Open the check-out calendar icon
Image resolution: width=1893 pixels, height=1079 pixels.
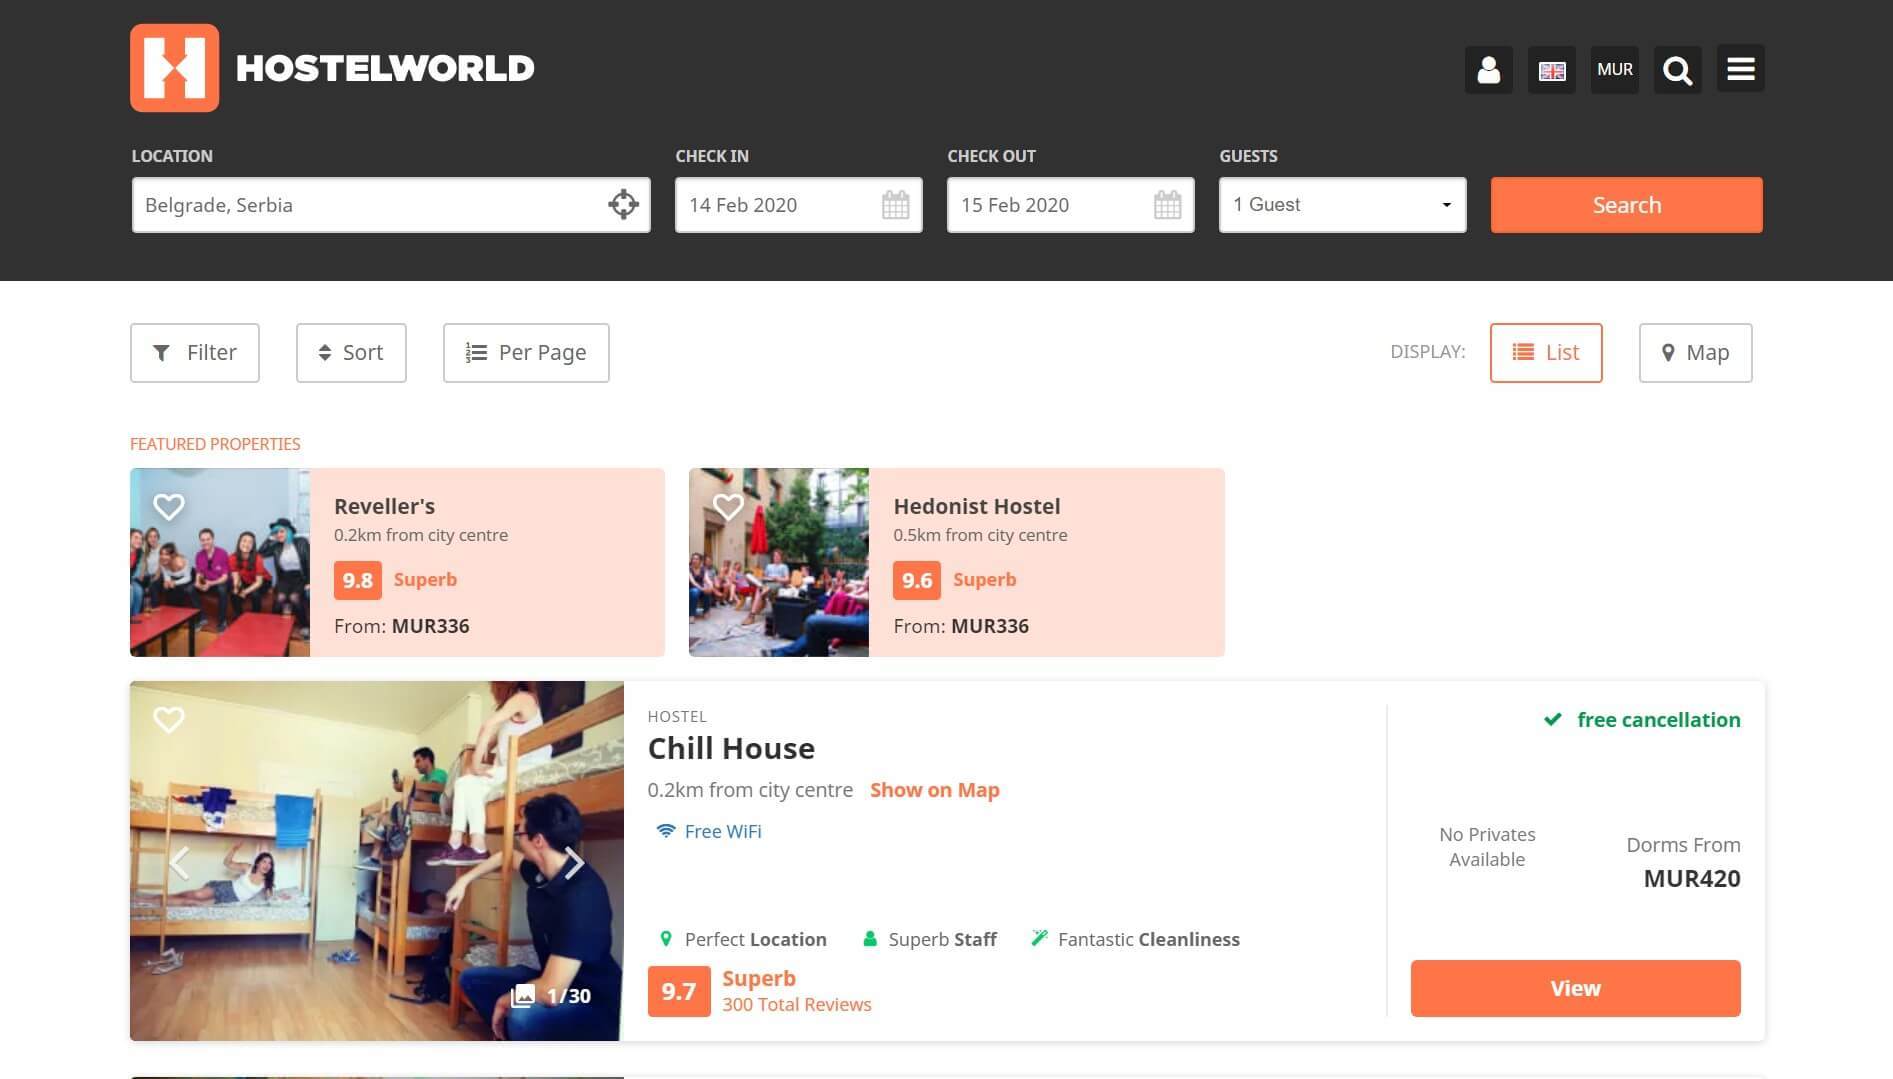pyautogui.click(x=1168, y=205)
